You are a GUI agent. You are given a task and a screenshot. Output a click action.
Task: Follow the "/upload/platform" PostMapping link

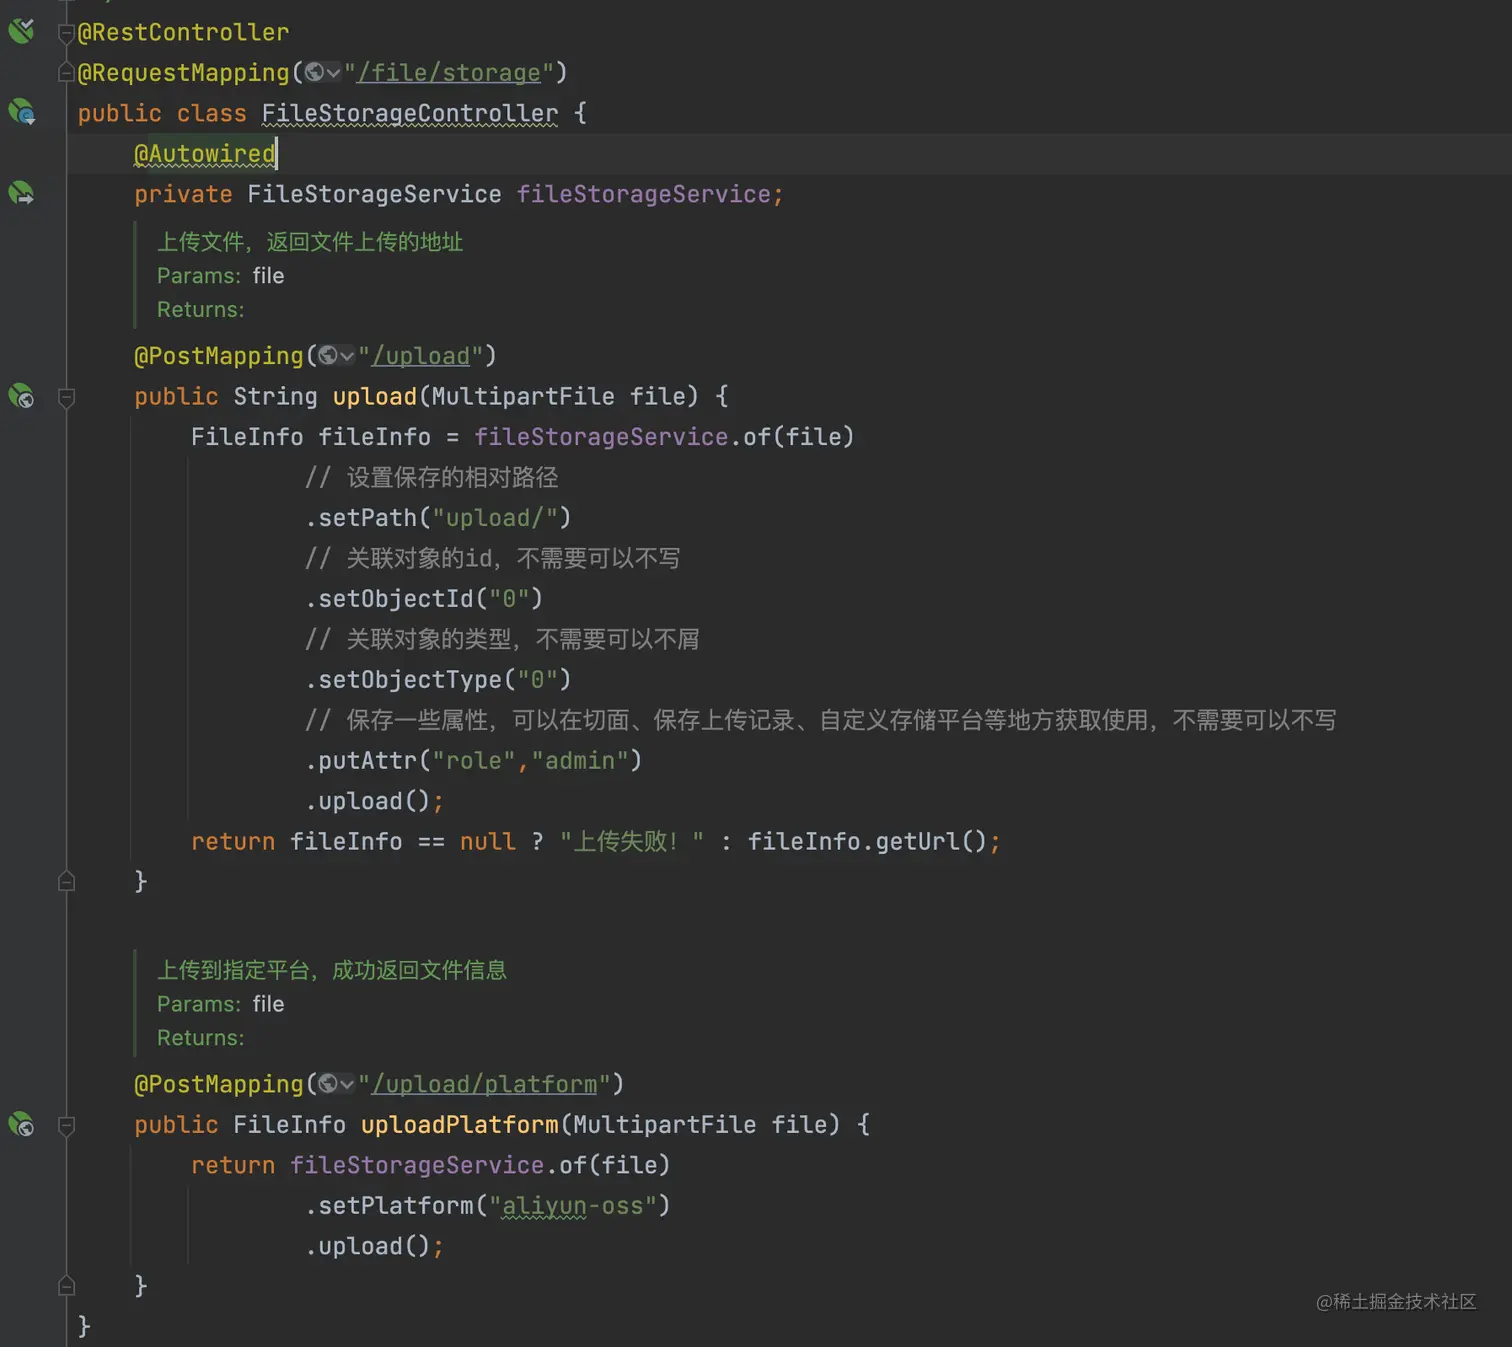tap(485, 1084)
